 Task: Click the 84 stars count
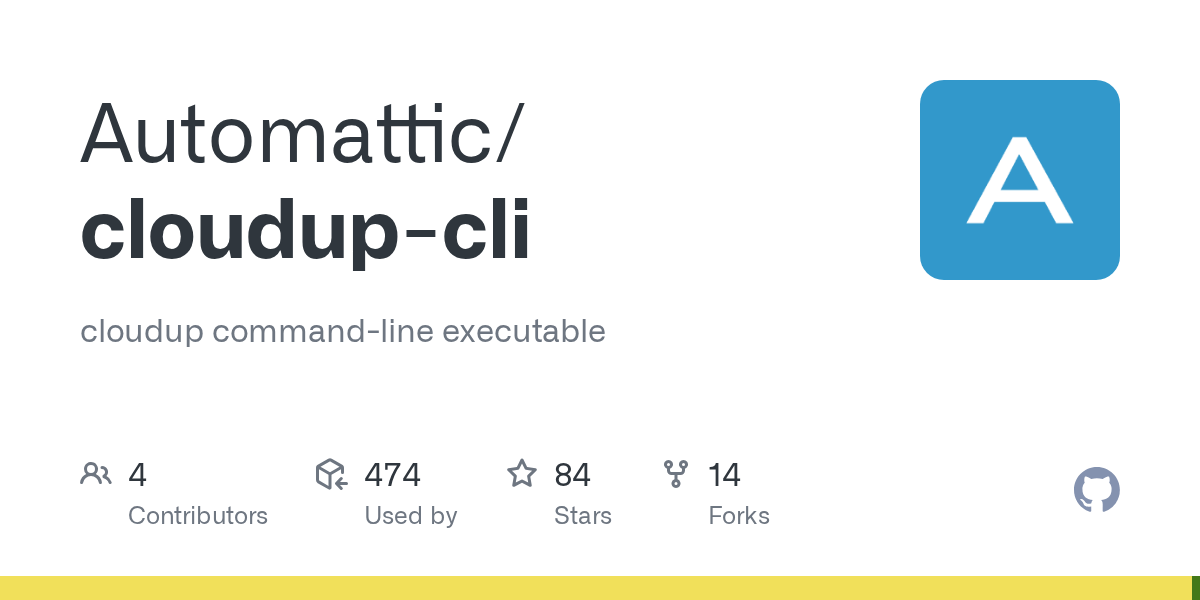572,475
